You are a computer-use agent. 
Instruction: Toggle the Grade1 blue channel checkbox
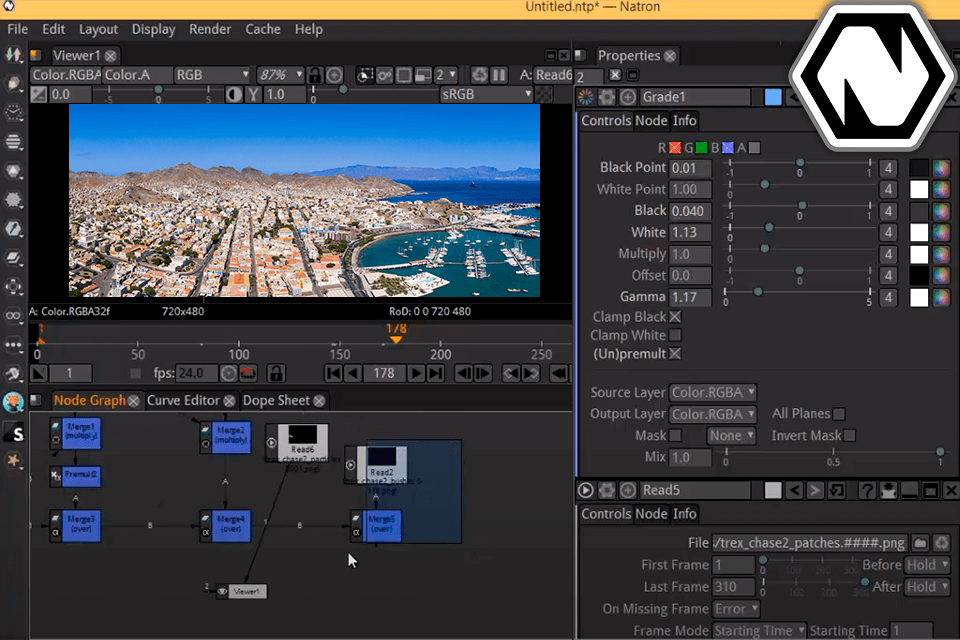727,148
